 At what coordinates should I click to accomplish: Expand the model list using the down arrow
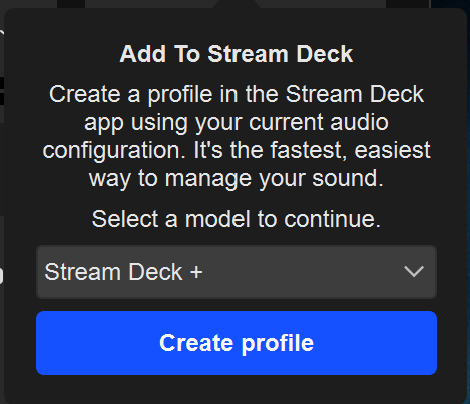[414, 272]
